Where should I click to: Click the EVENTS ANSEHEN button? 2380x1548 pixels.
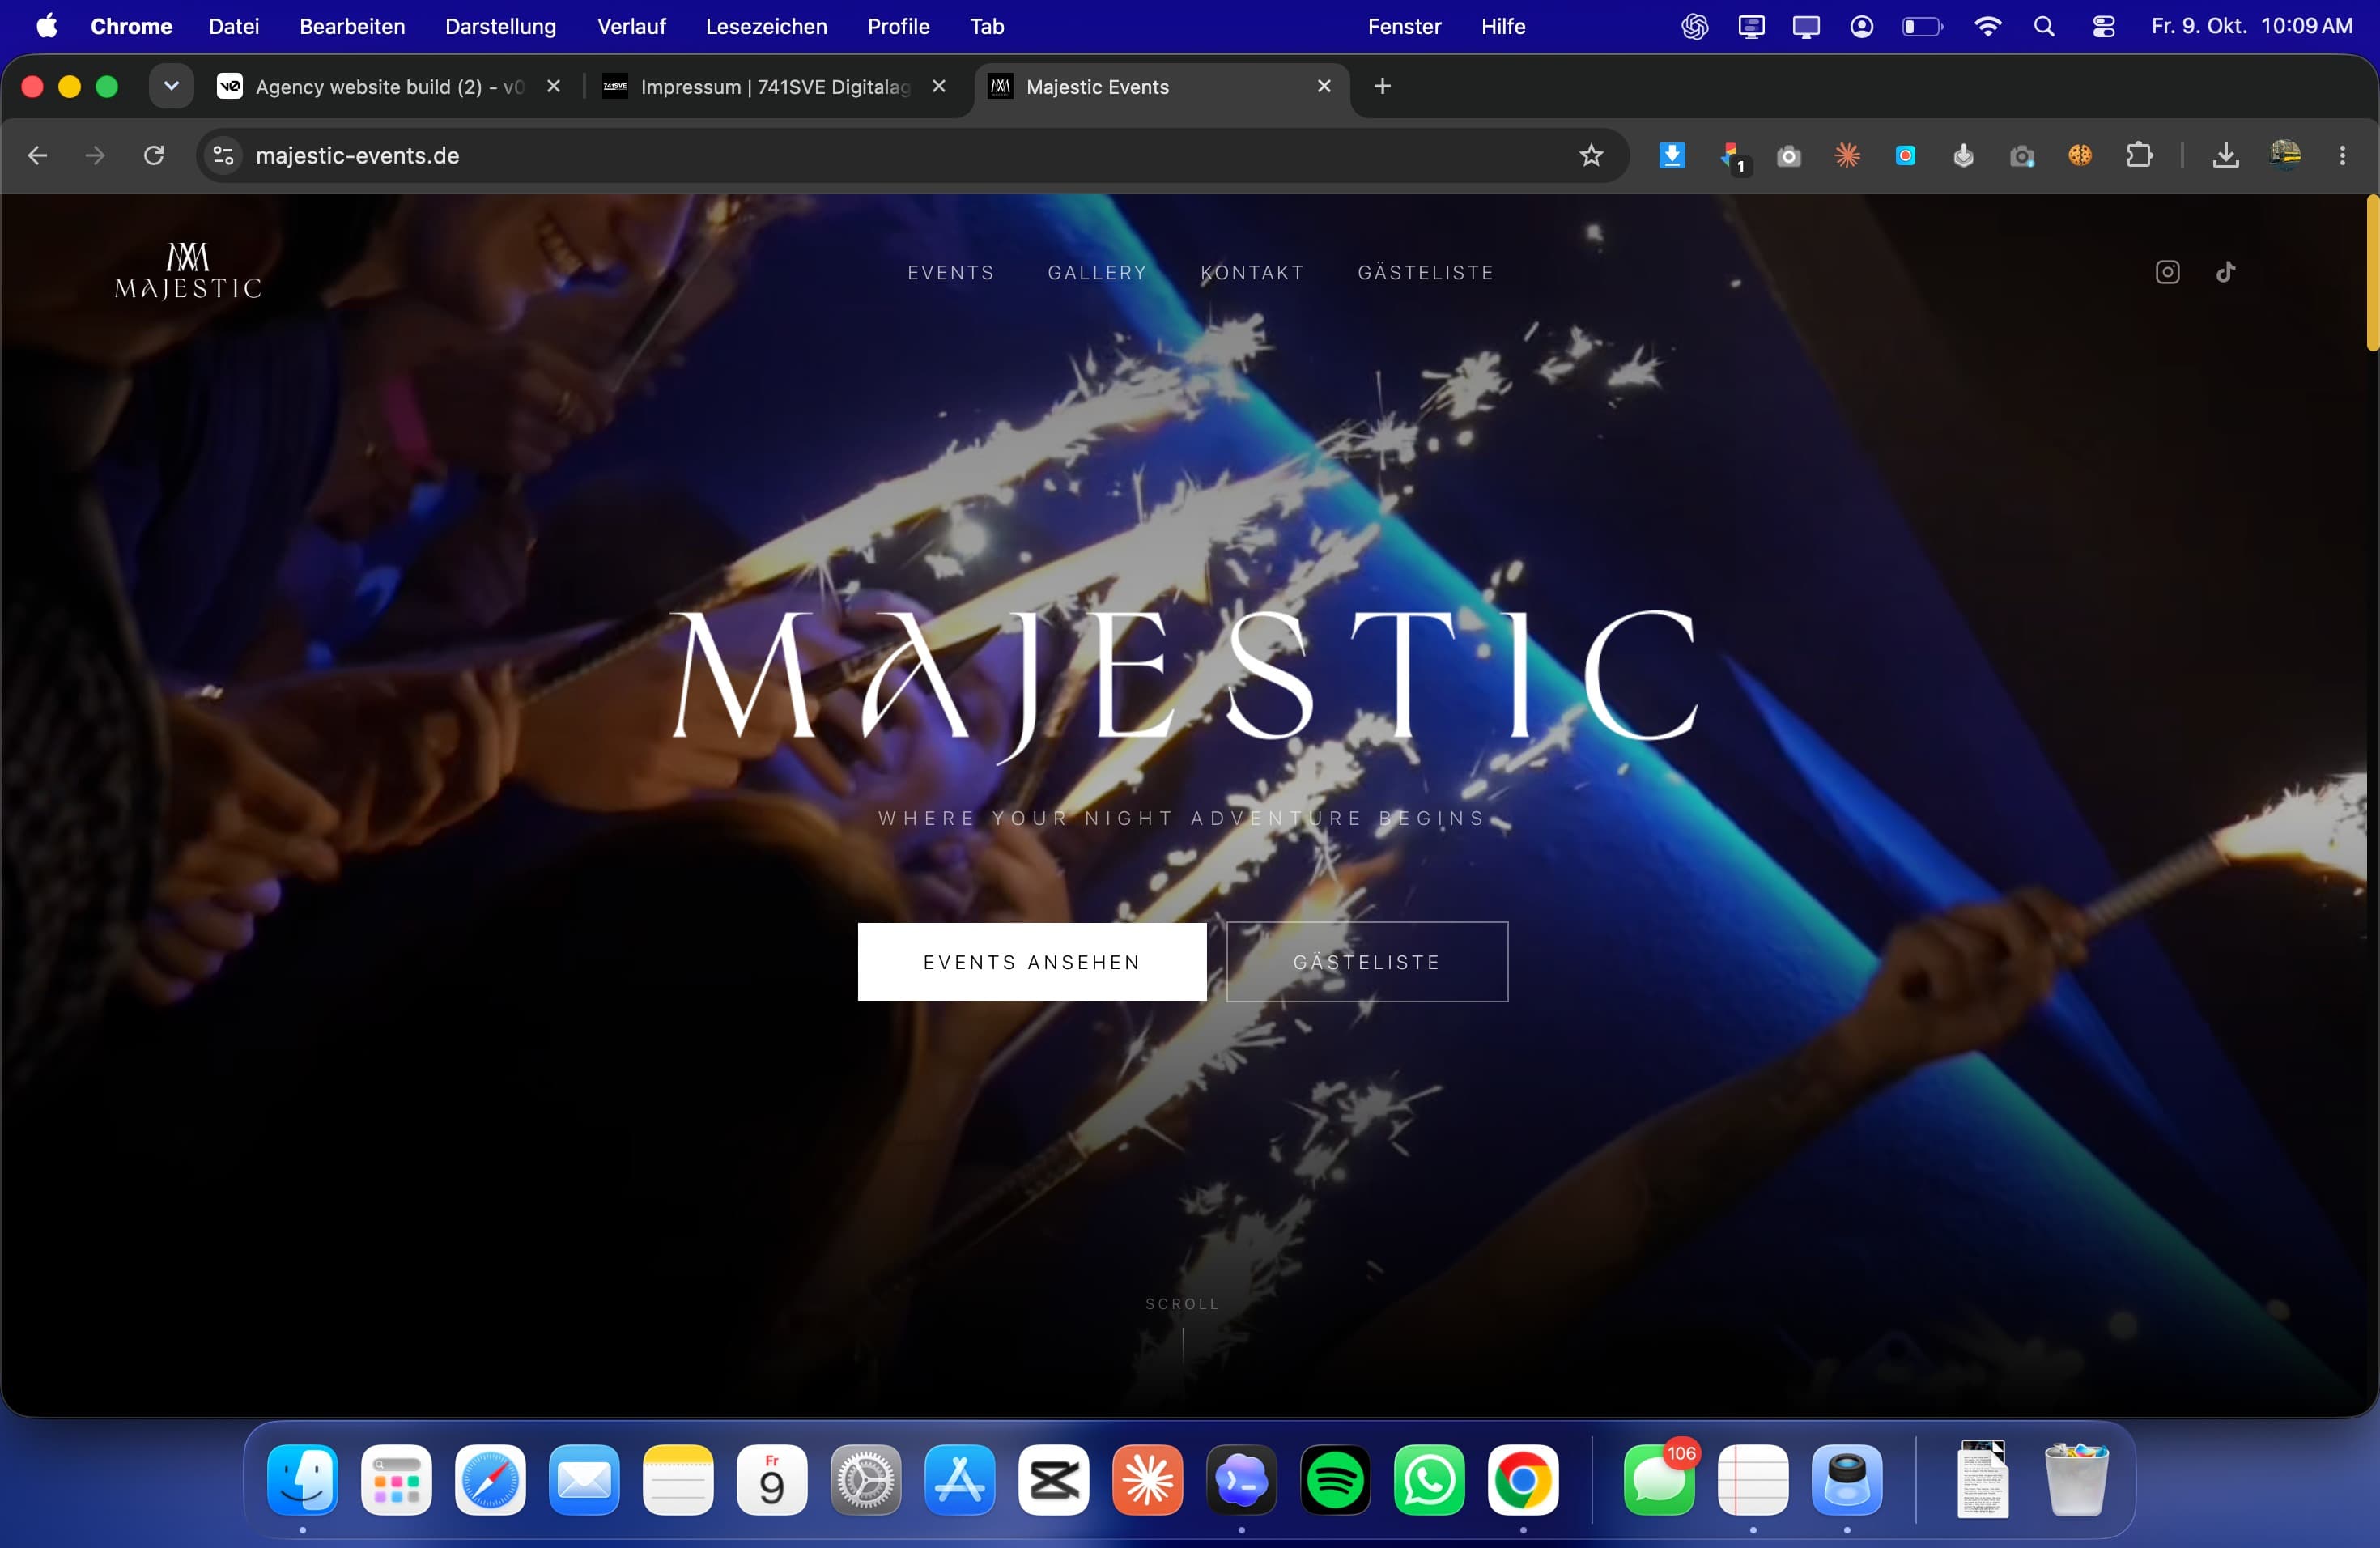pos(1032,961)
